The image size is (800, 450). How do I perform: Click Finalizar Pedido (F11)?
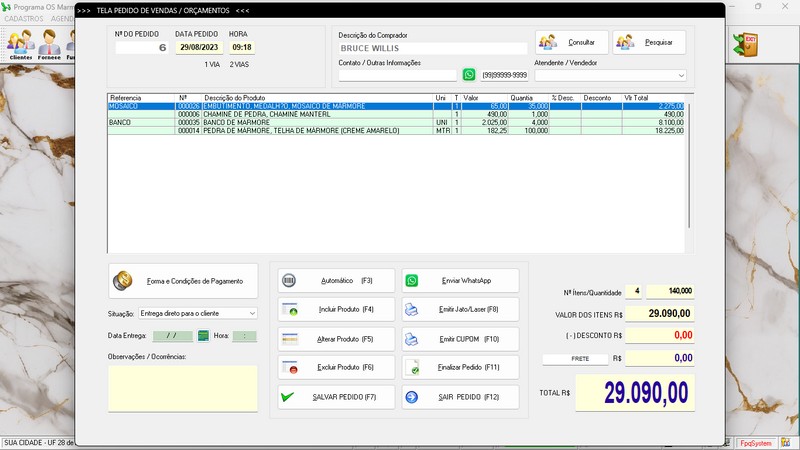point(461,368)
